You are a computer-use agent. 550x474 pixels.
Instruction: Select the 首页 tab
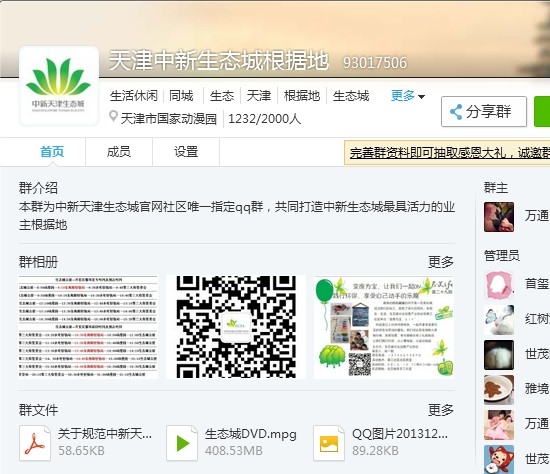coord(52,152)
